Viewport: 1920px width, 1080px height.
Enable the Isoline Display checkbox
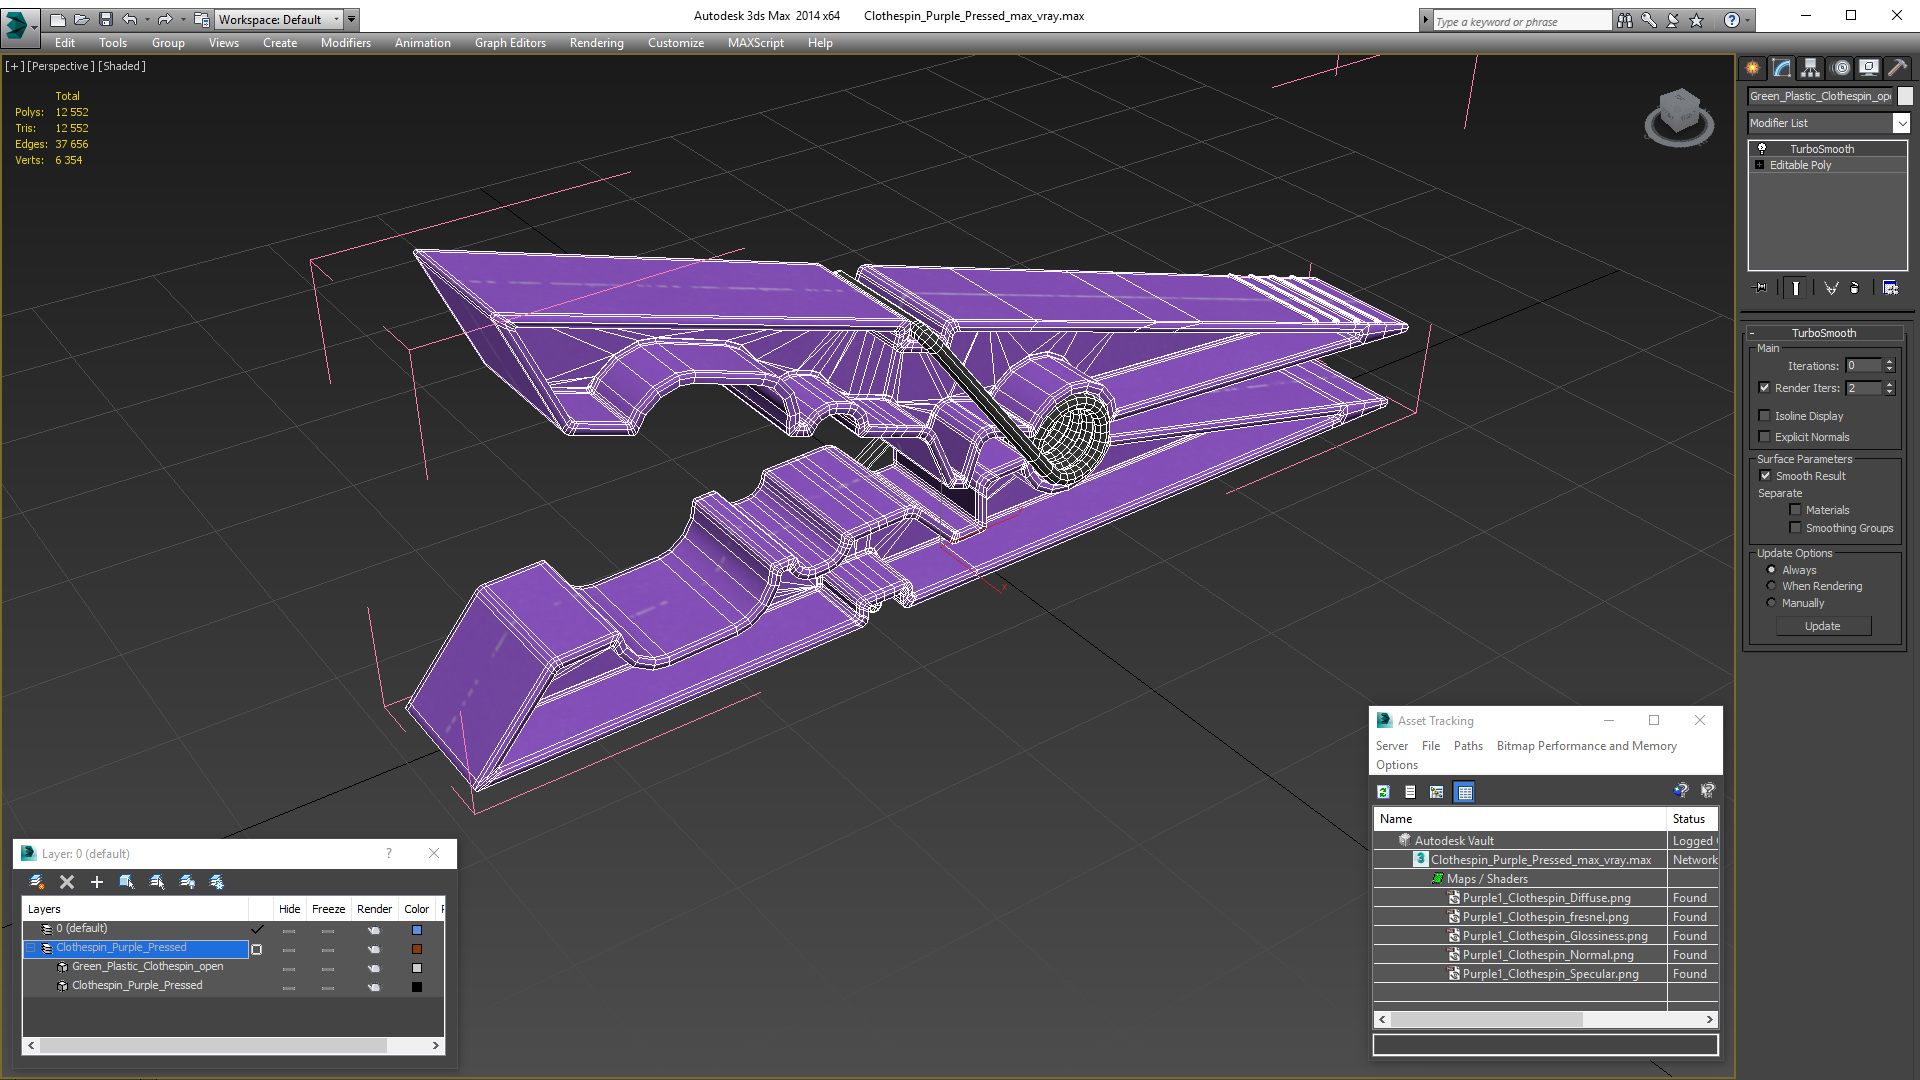point(1765,416)
